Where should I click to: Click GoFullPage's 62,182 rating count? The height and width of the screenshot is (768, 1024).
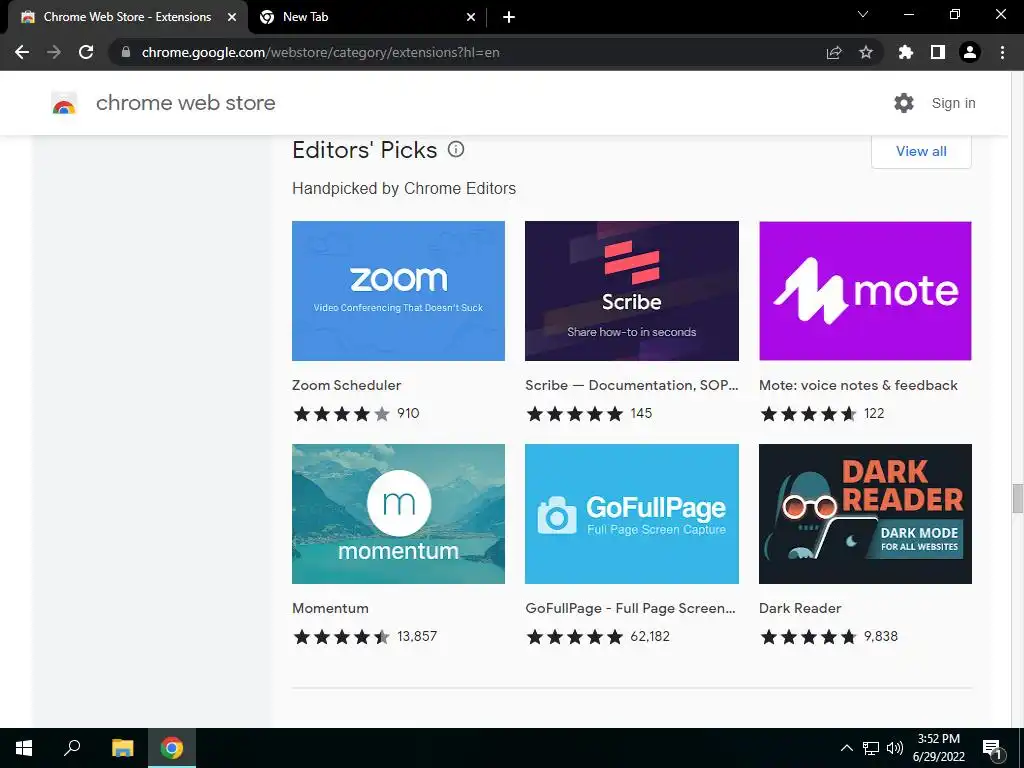click(x=650, y=636)
